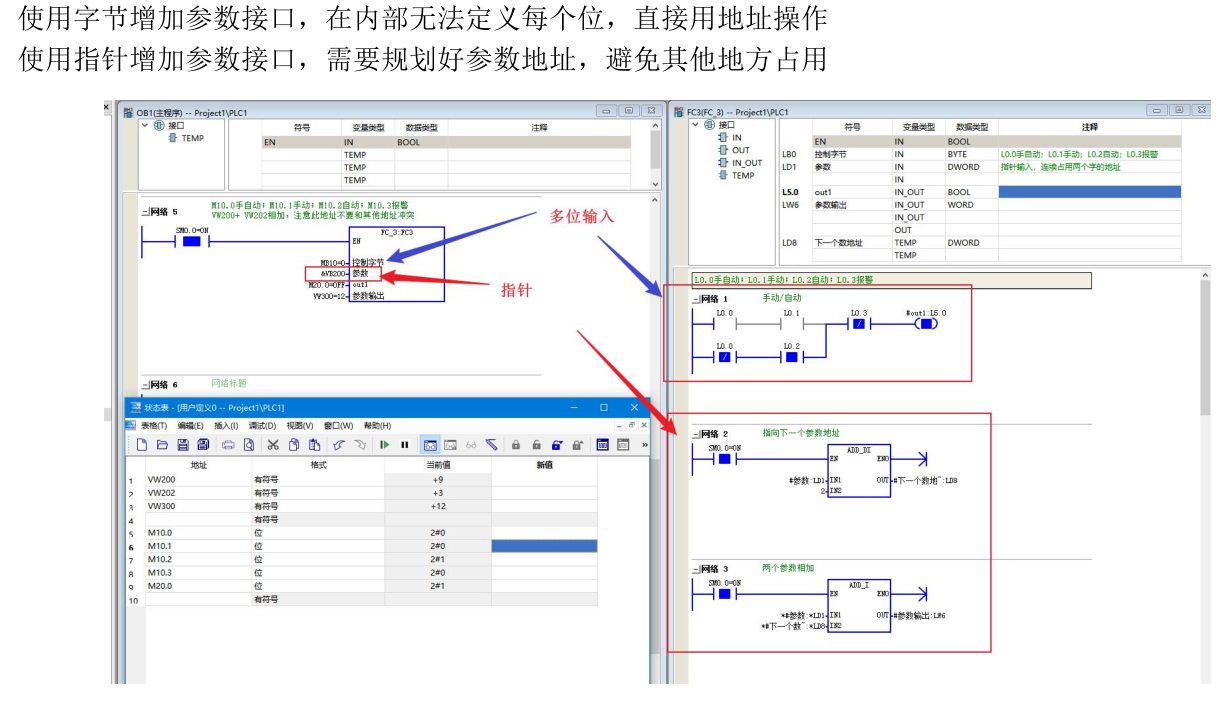Collapse 网络 2 in FC3 window
The image size is (1228, 705).
click(x=695, y=434)
